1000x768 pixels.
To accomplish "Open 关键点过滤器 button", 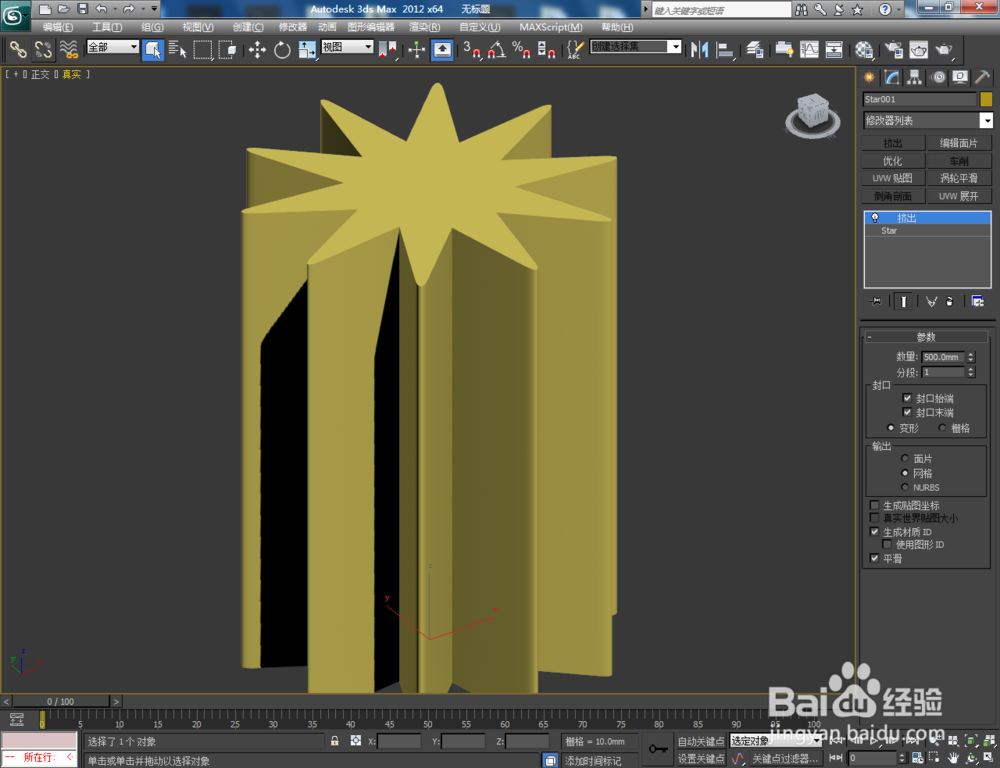I will pyautogui.click(x=785, y=758).
